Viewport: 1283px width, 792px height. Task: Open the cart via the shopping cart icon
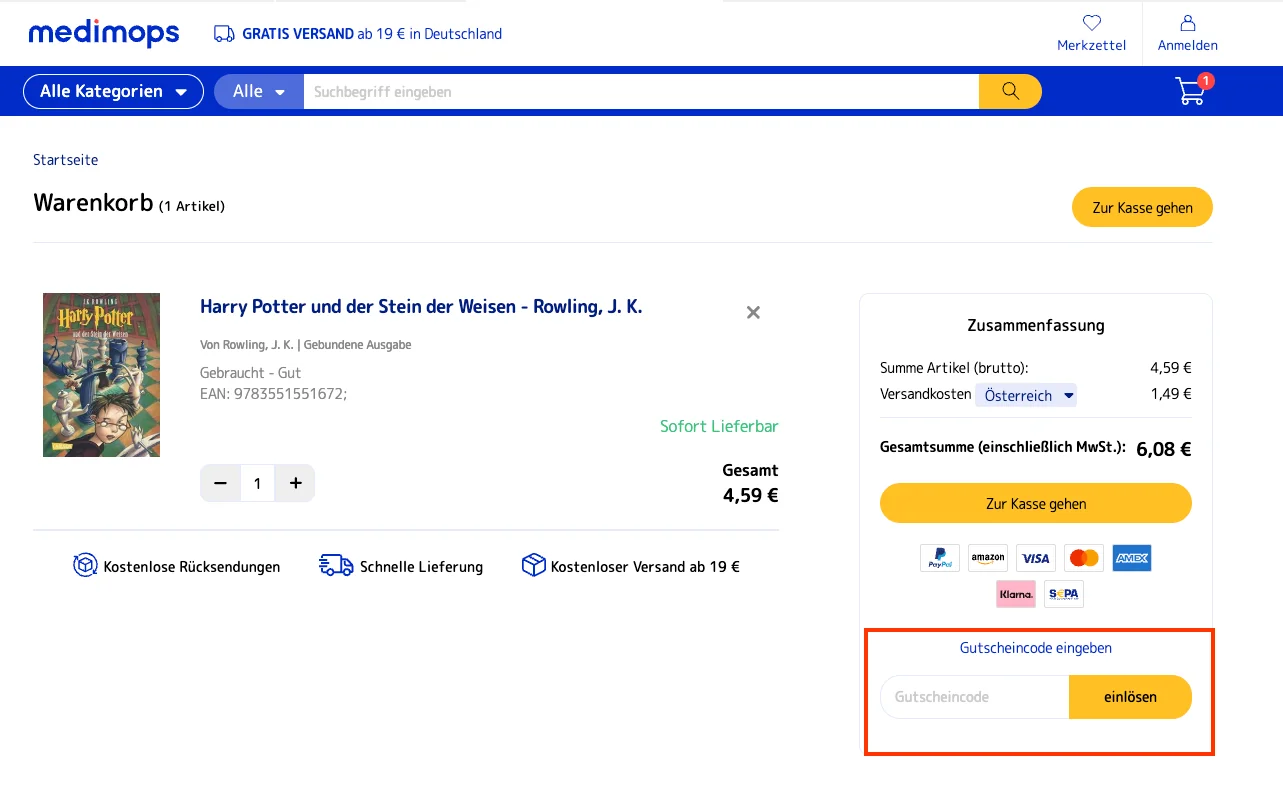coord(1190,90)
